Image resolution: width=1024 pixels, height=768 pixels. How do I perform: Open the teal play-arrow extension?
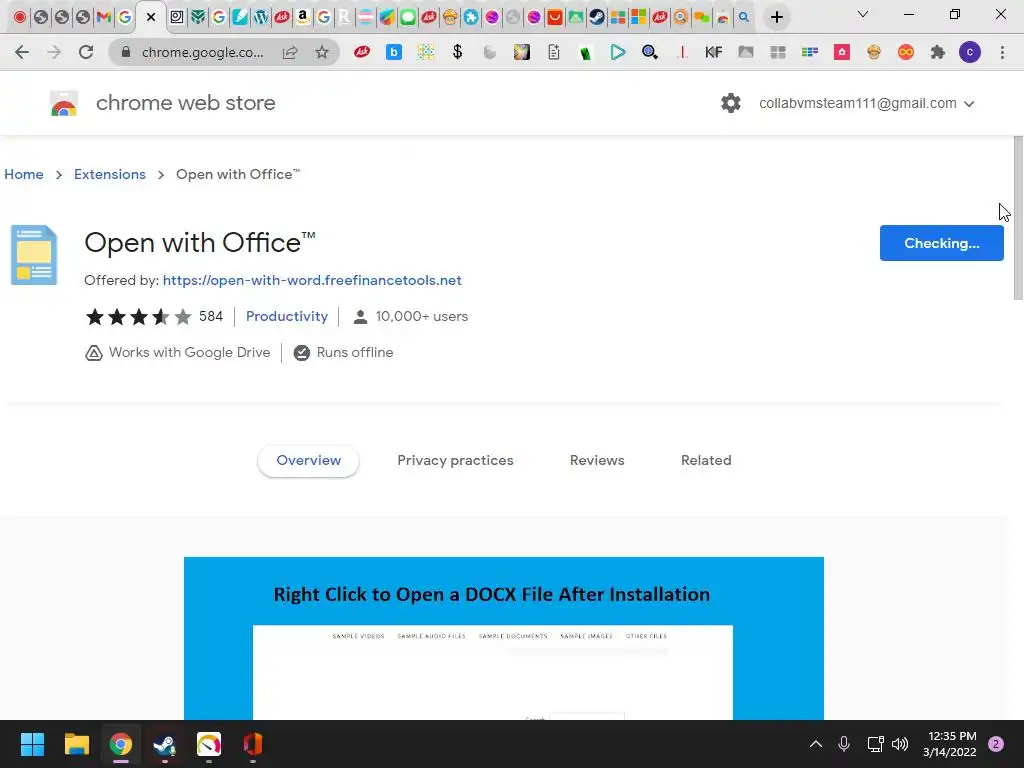click(x=618, y=52)
